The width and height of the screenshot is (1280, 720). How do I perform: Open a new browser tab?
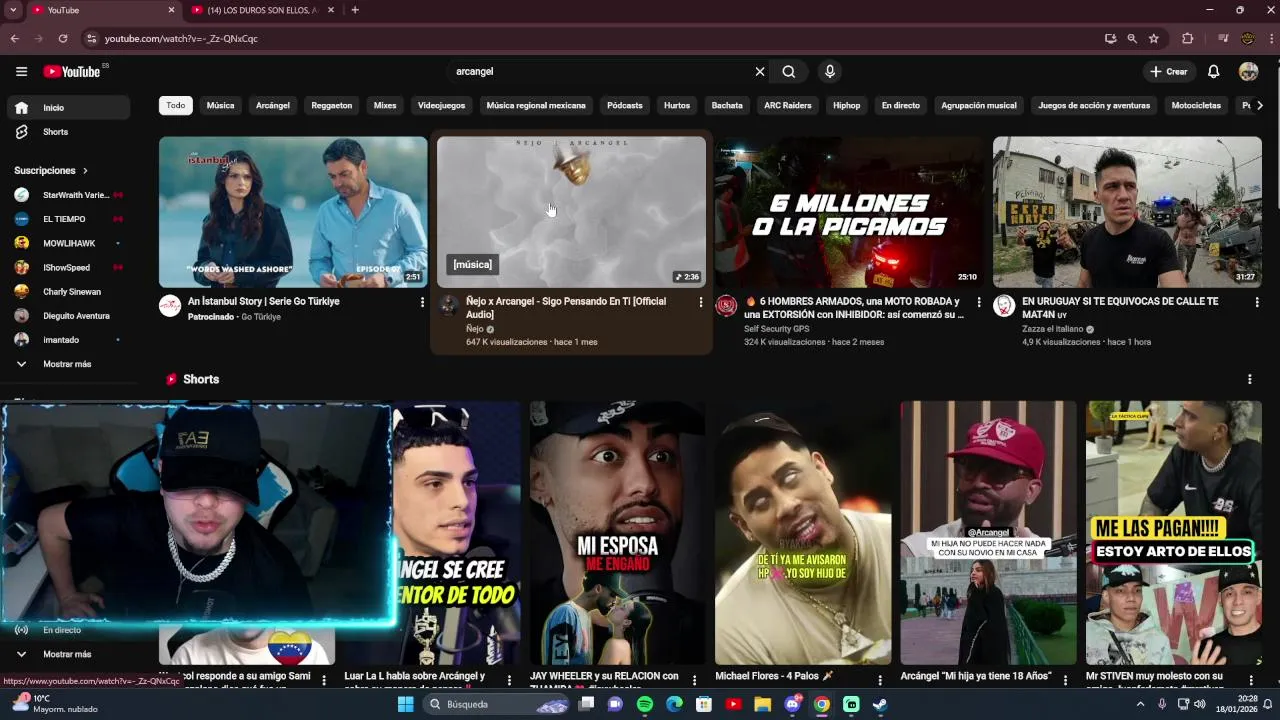(x=355, y=10)
